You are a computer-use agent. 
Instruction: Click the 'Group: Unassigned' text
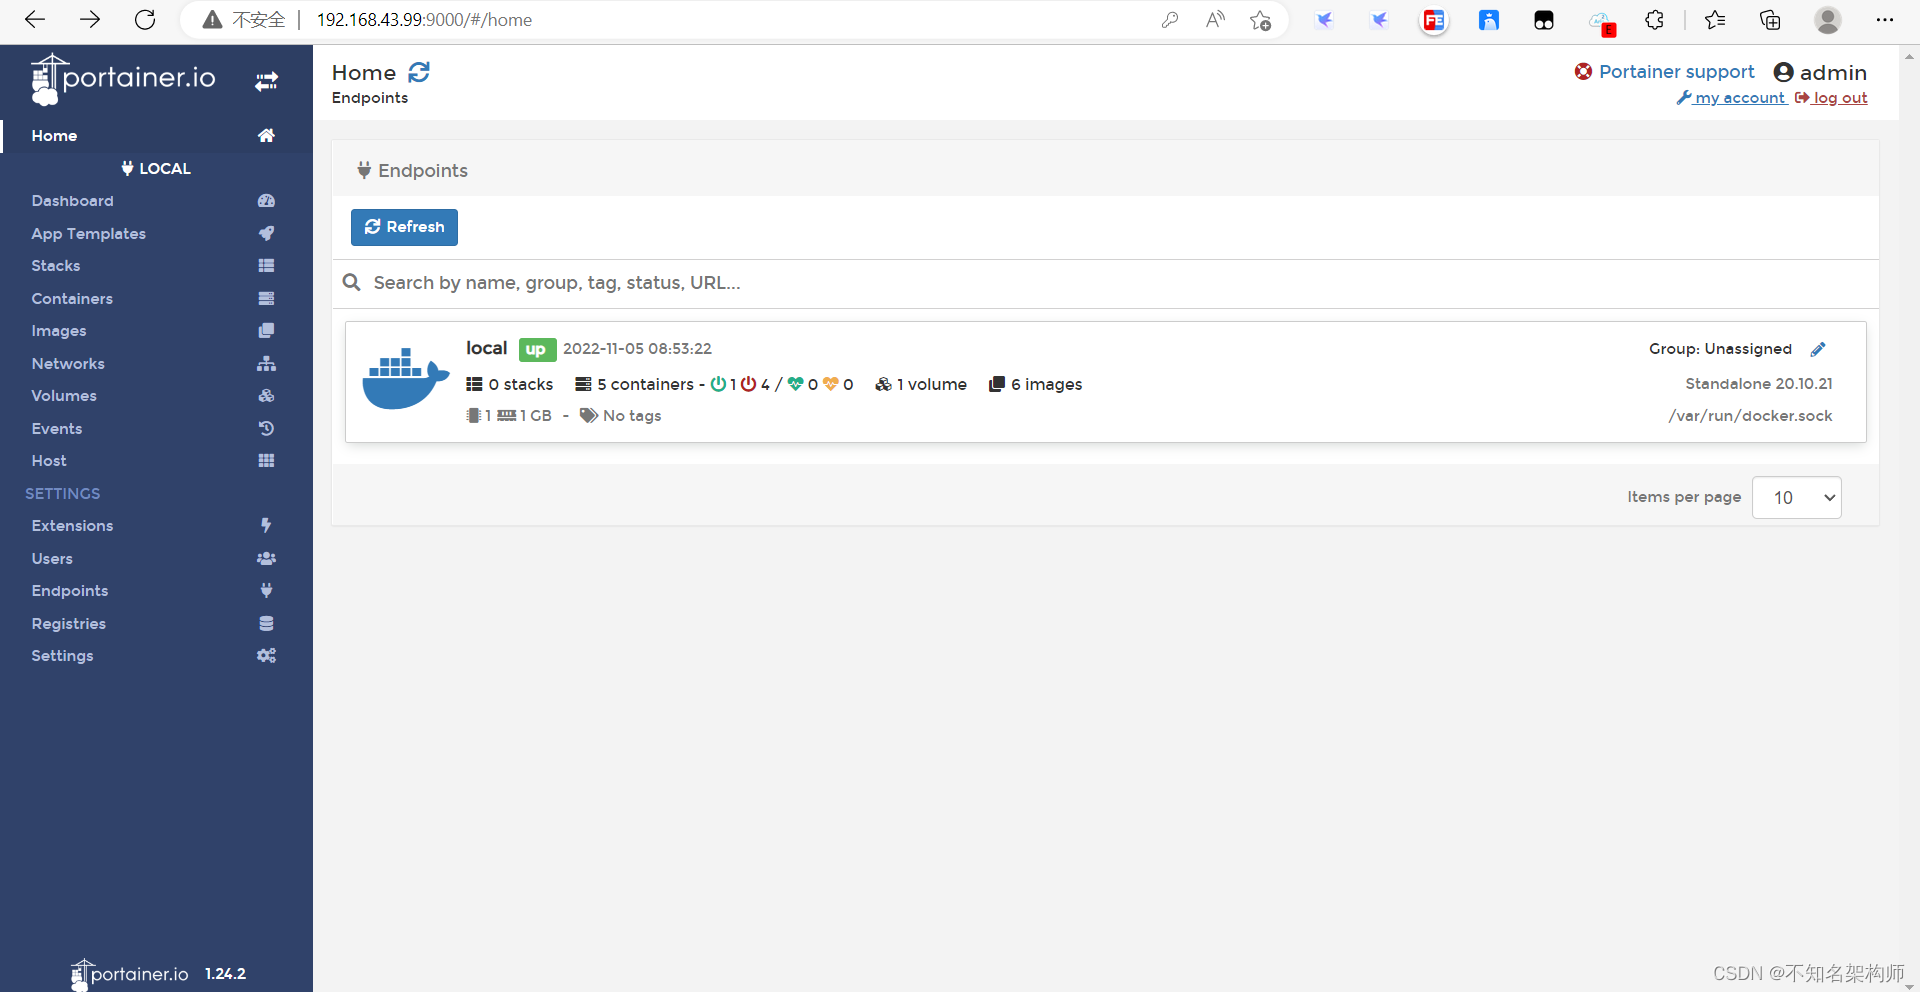pyautogui.click(x=1720, y=349)
